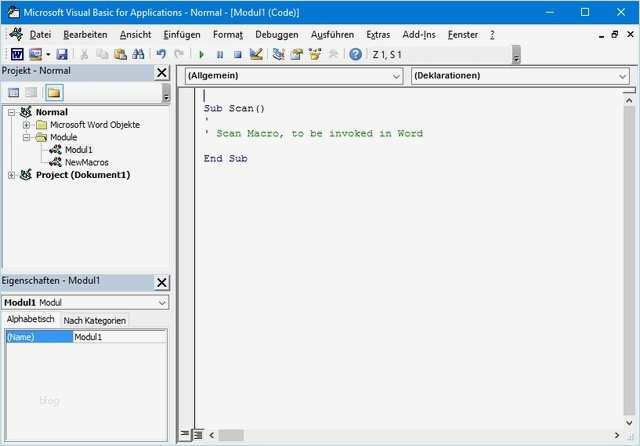Open VBA help question mark icon
Screen dimensions: 640x446
click(355, 54)
